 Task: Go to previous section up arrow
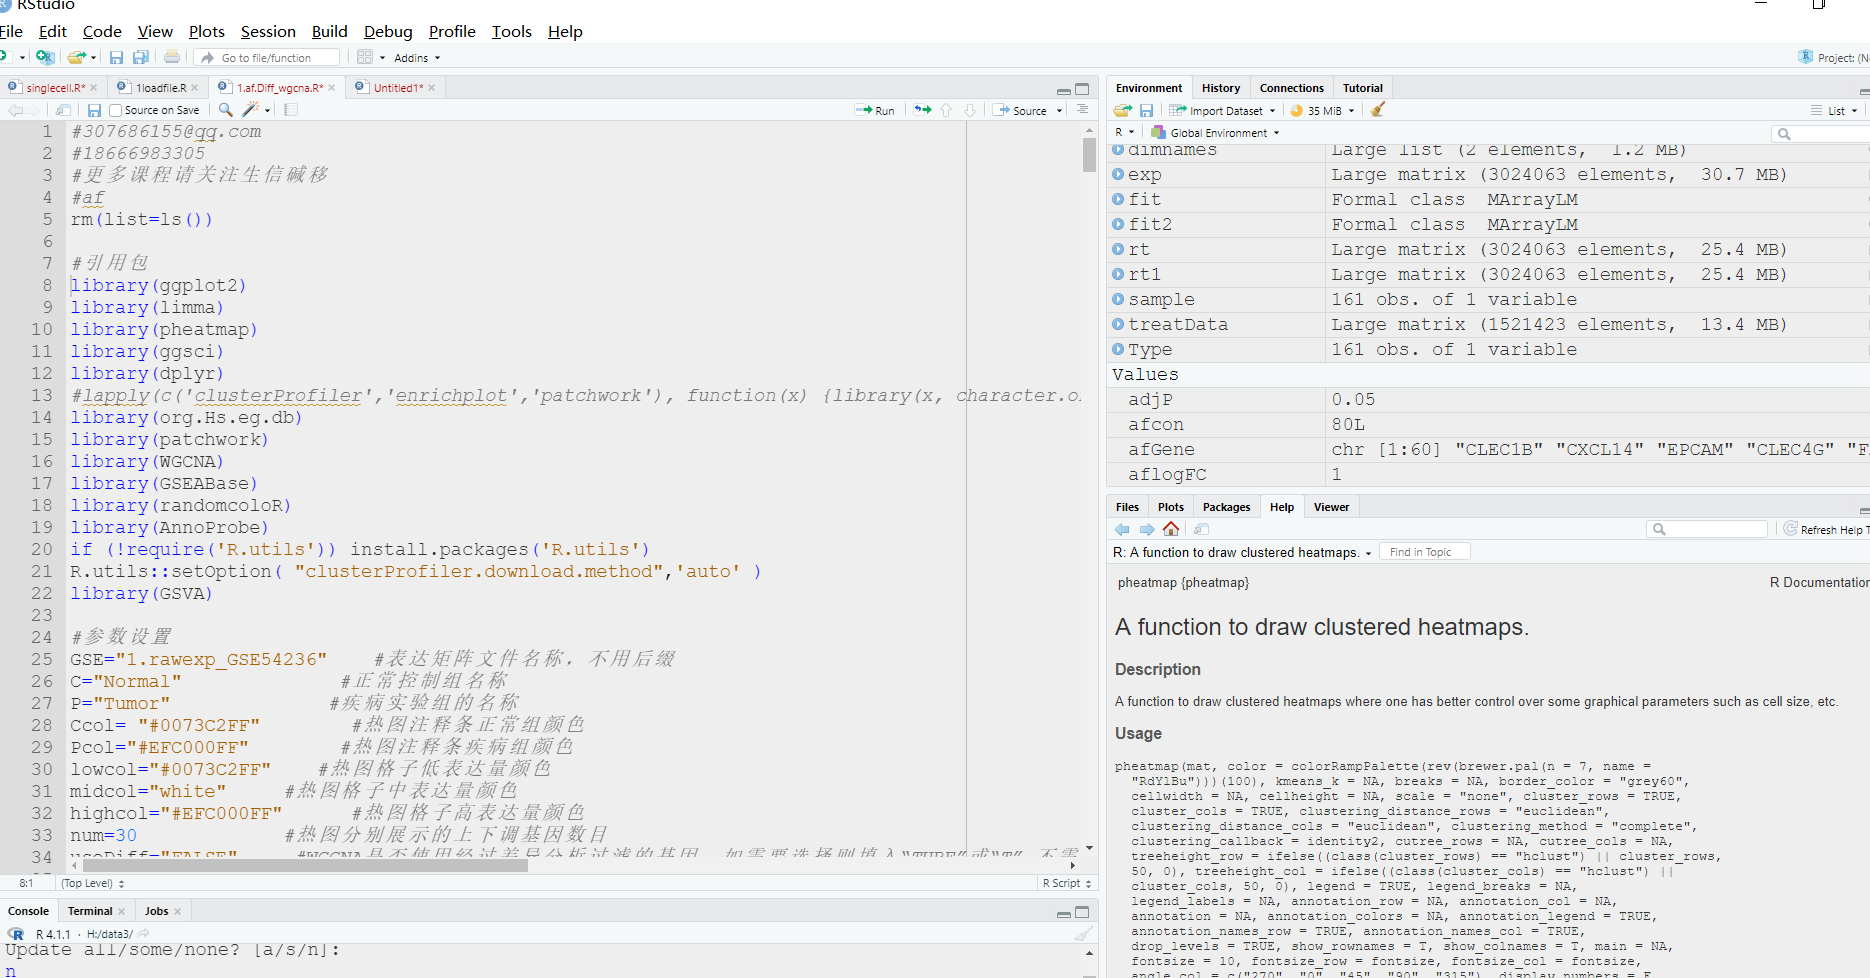946,110
